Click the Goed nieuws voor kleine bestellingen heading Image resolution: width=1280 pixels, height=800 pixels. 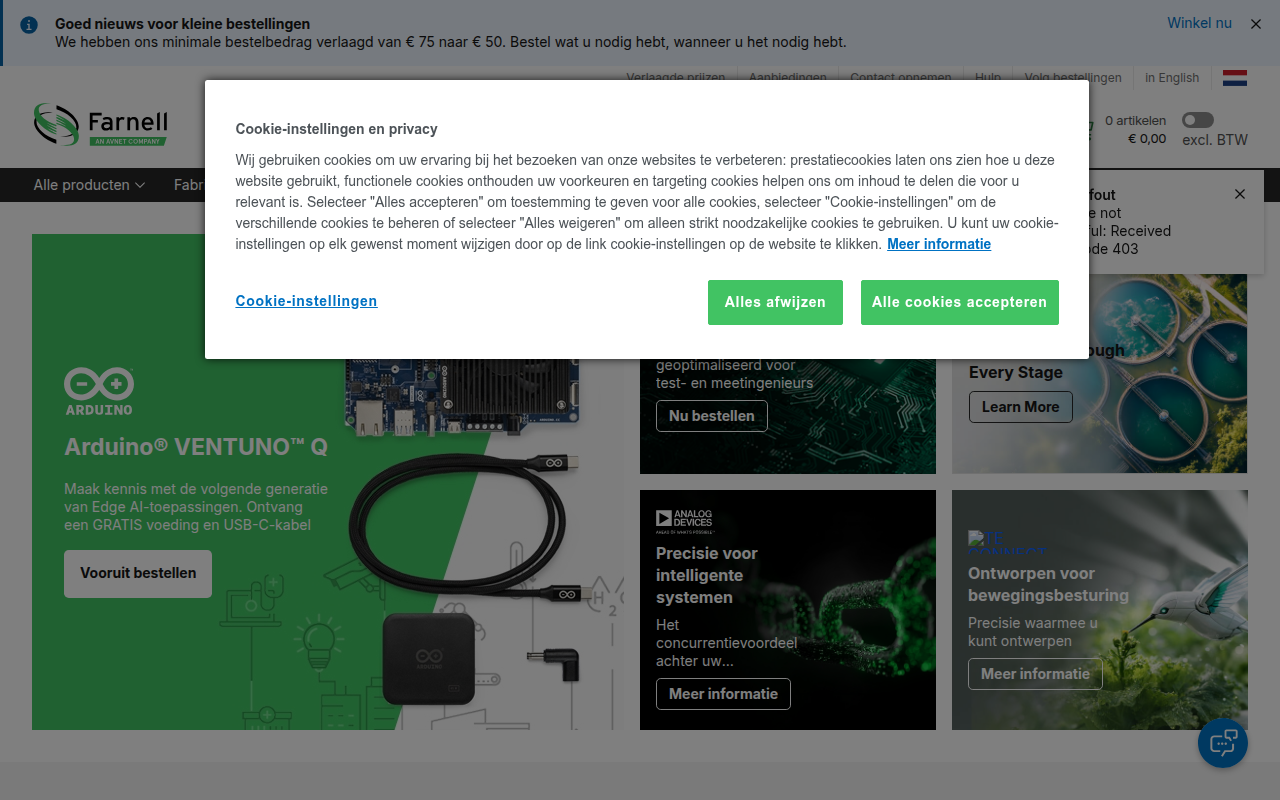pos(182,24)
